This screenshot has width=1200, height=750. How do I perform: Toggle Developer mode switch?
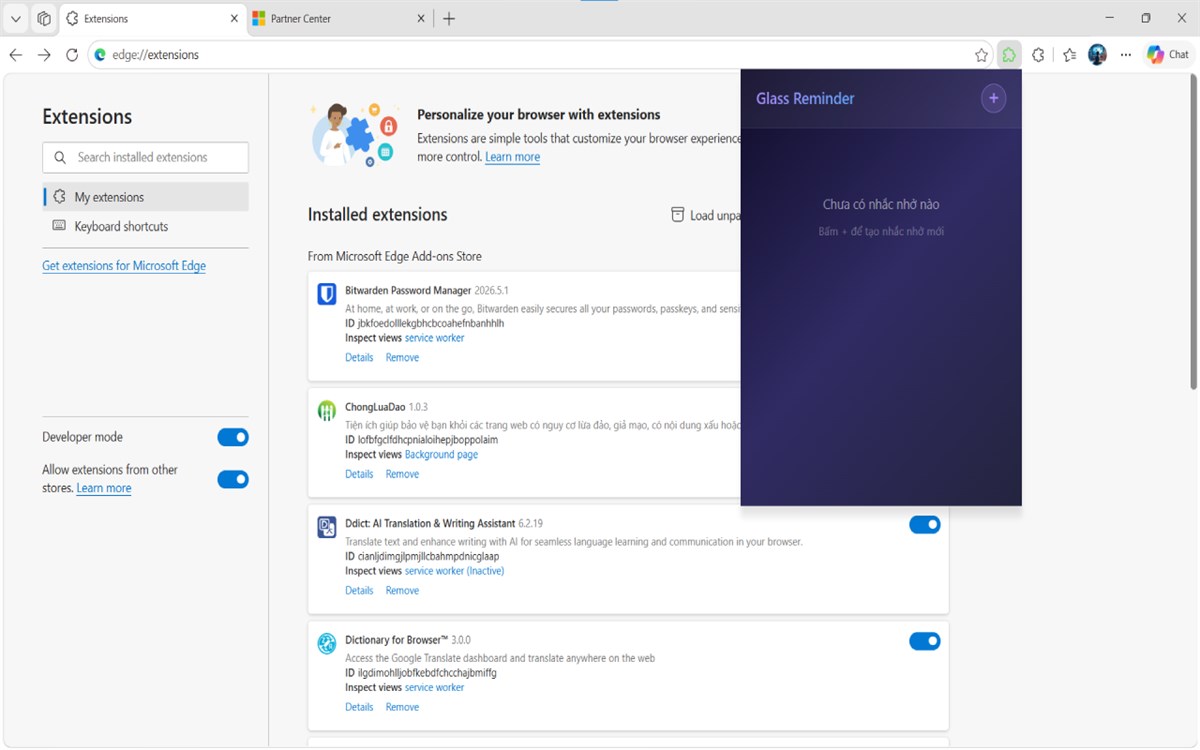point(233,437)
